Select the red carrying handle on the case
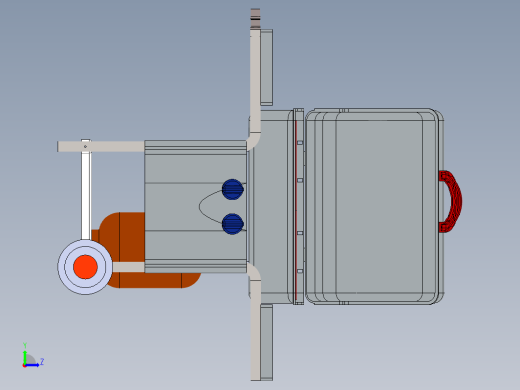Screen dimensions: 520x390 451,201
